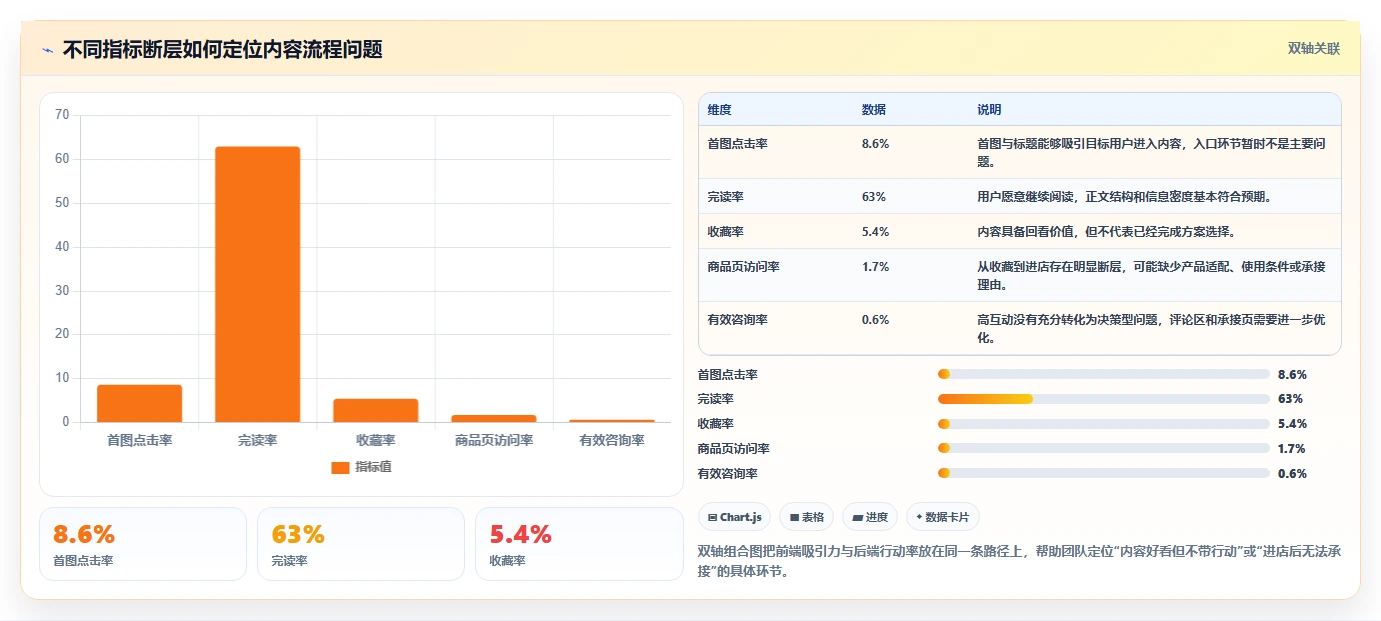The width and height of the screenshot is (1381, 621).
Task: Click the 收藏率 progress bar
Action: coord(1104,424)
